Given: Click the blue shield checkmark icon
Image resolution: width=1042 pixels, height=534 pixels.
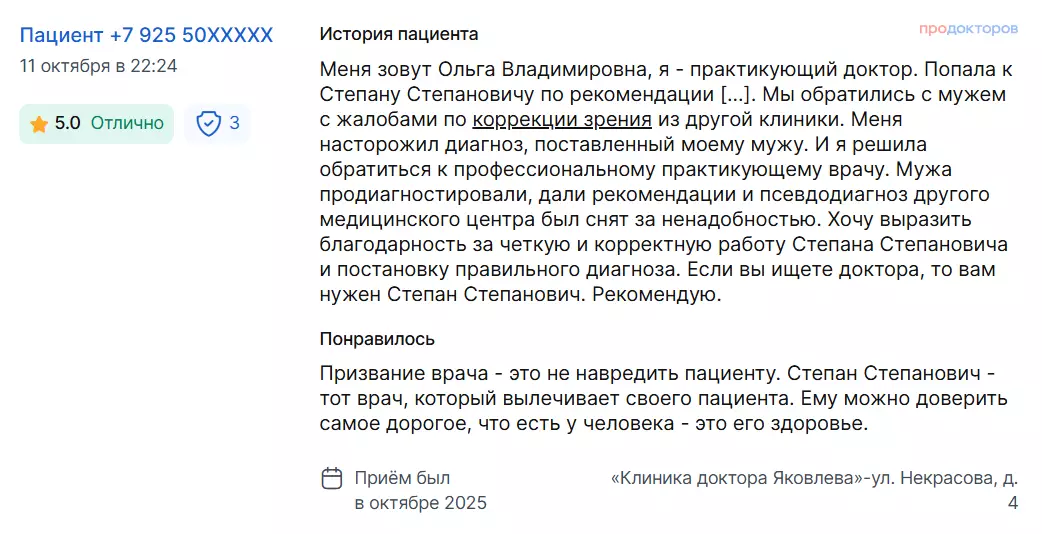Looking at the screenshot, I should pyautogui.click(x=208, y=124).
